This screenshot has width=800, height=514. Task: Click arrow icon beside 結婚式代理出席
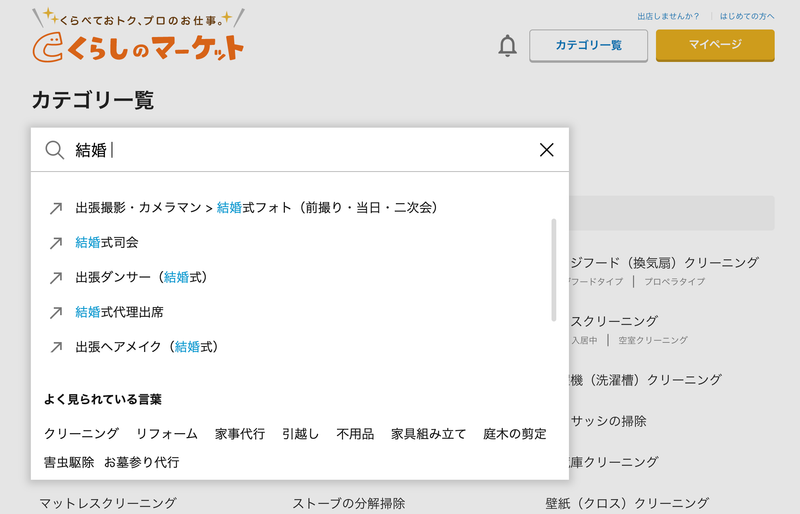56,312
